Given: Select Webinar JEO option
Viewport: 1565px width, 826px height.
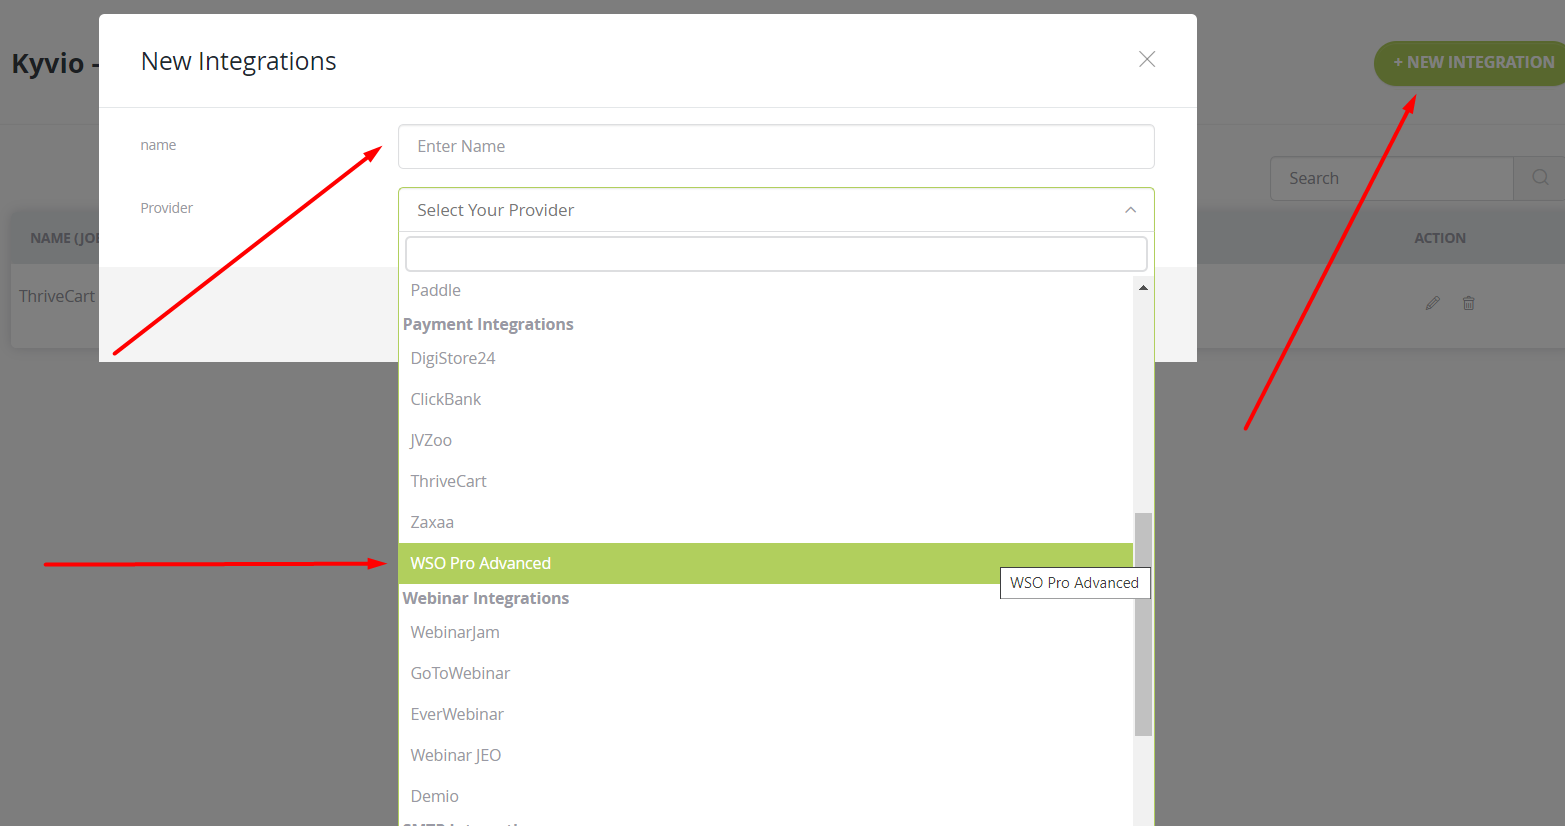Looking at the screenshot, I should coord(766,755).
